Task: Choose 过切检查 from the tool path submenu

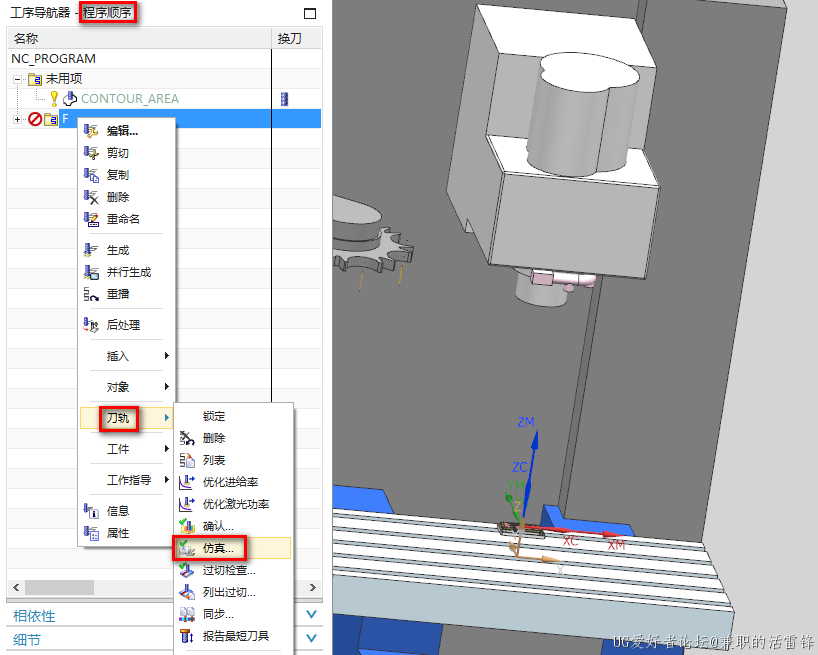Action: (x=229, y=570)
